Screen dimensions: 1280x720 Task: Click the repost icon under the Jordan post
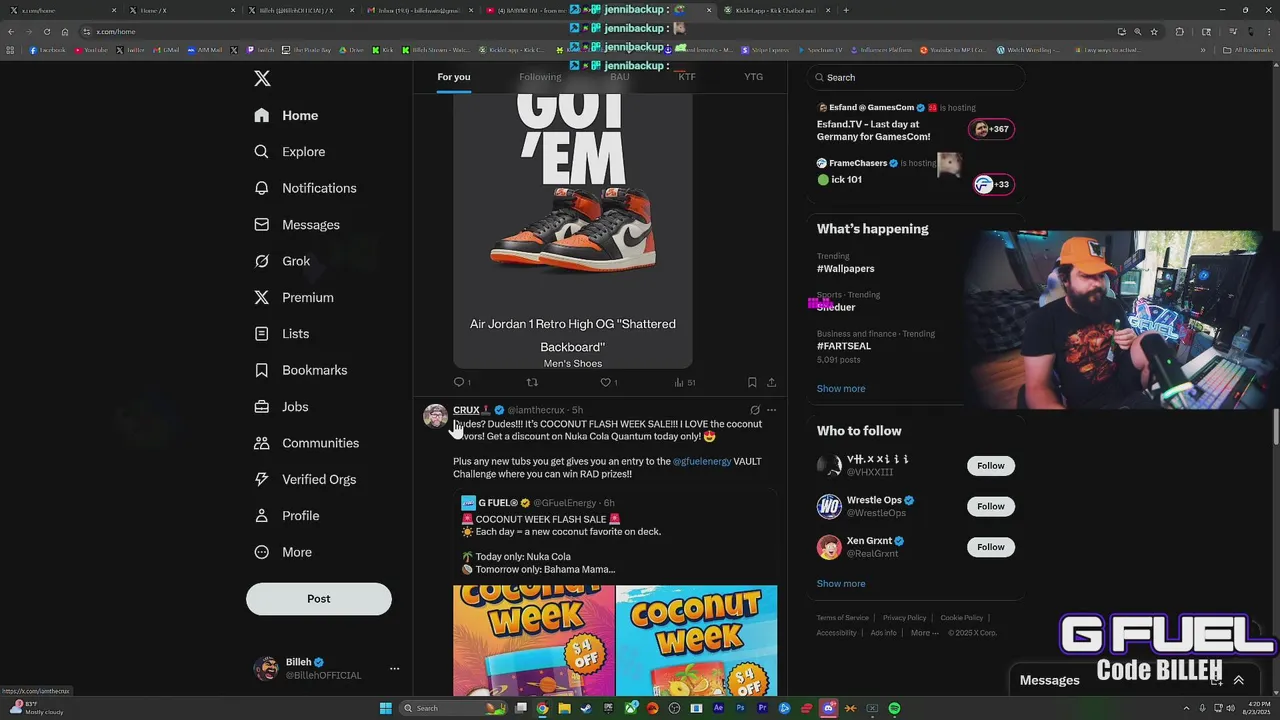(532, 382)
